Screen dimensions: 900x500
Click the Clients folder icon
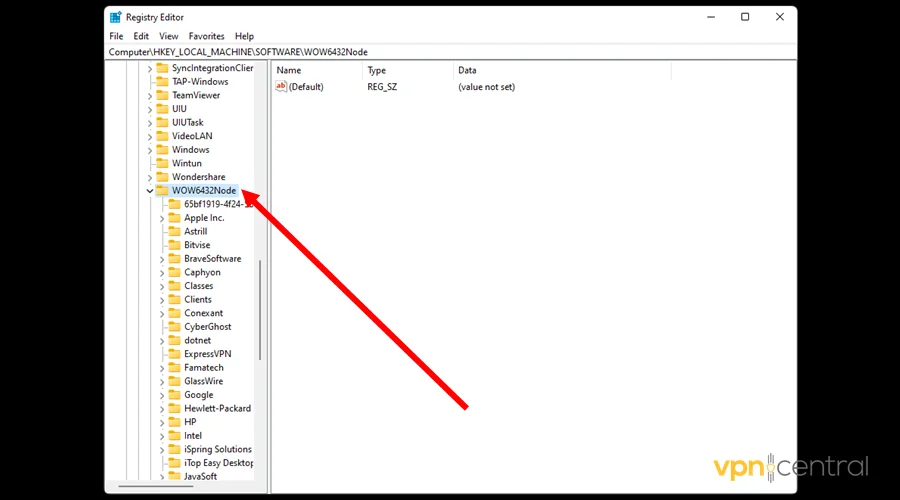point(174,299)
